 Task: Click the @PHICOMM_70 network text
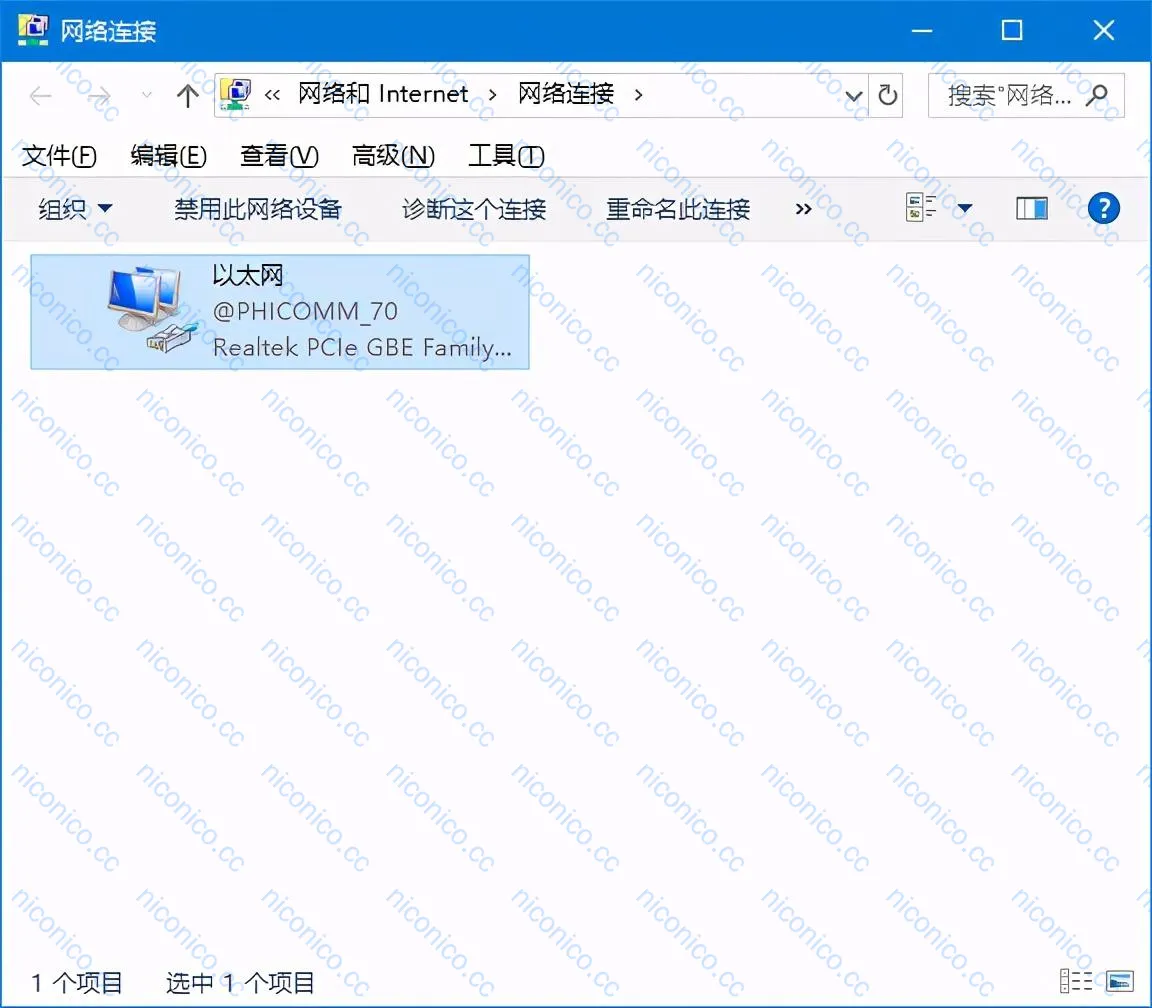pos(305,312)
